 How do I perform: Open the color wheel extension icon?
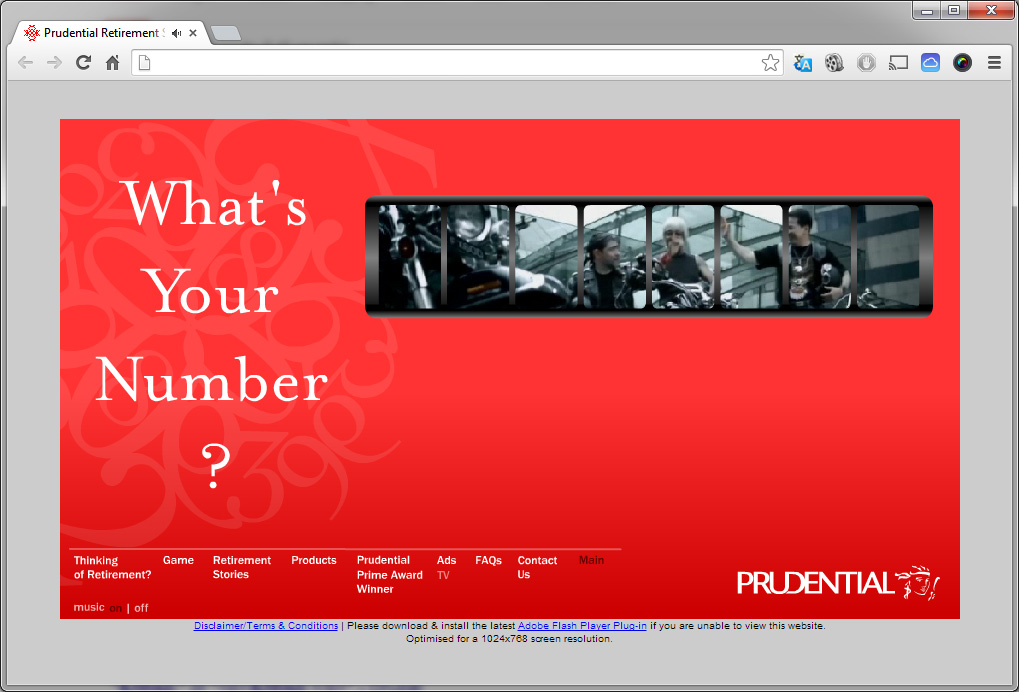click(x=962, y=63)
